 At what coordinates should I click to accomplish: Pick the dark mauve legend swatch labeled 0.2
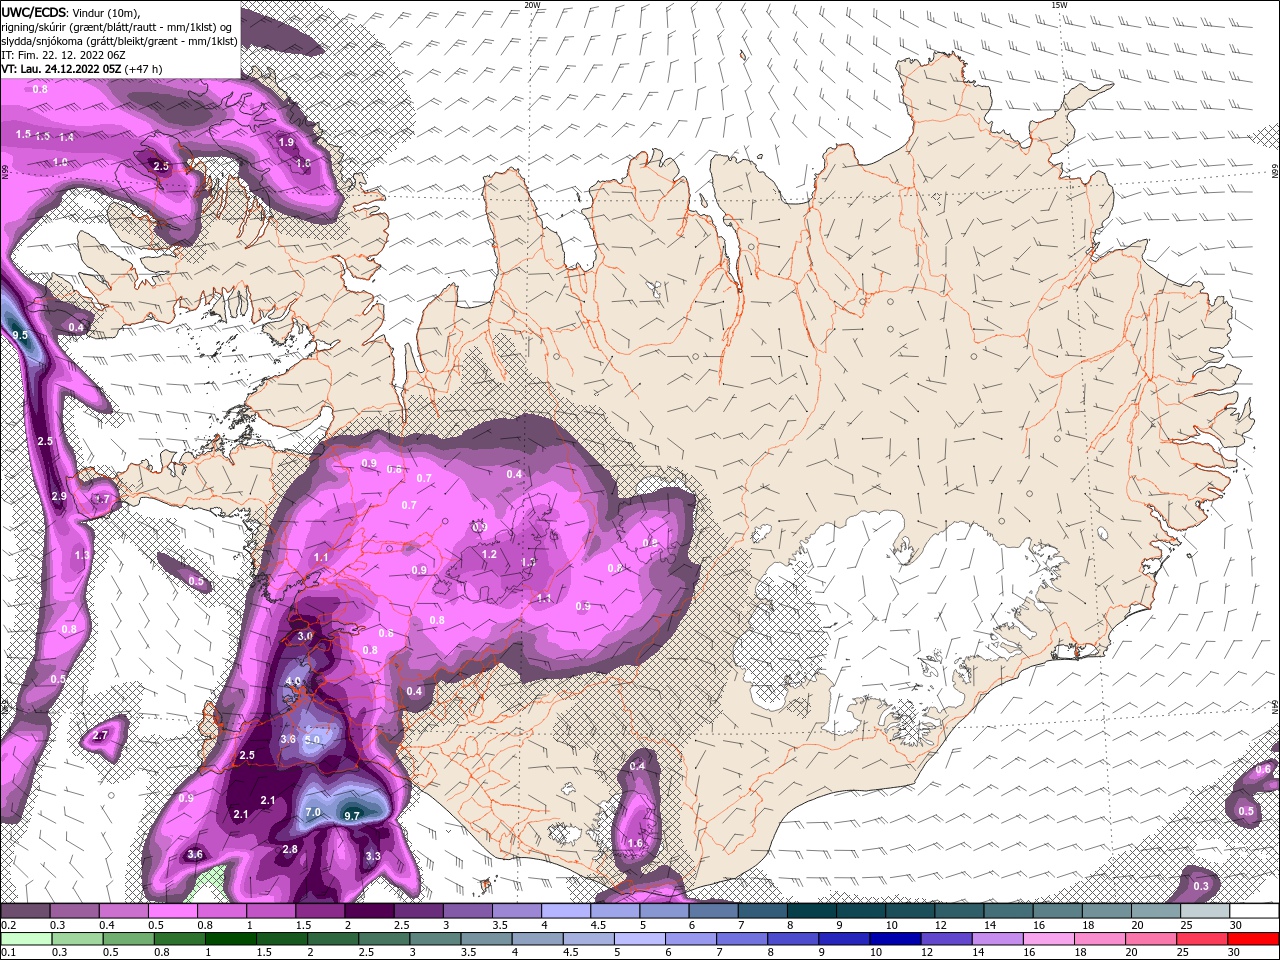(x=24, y=911)
